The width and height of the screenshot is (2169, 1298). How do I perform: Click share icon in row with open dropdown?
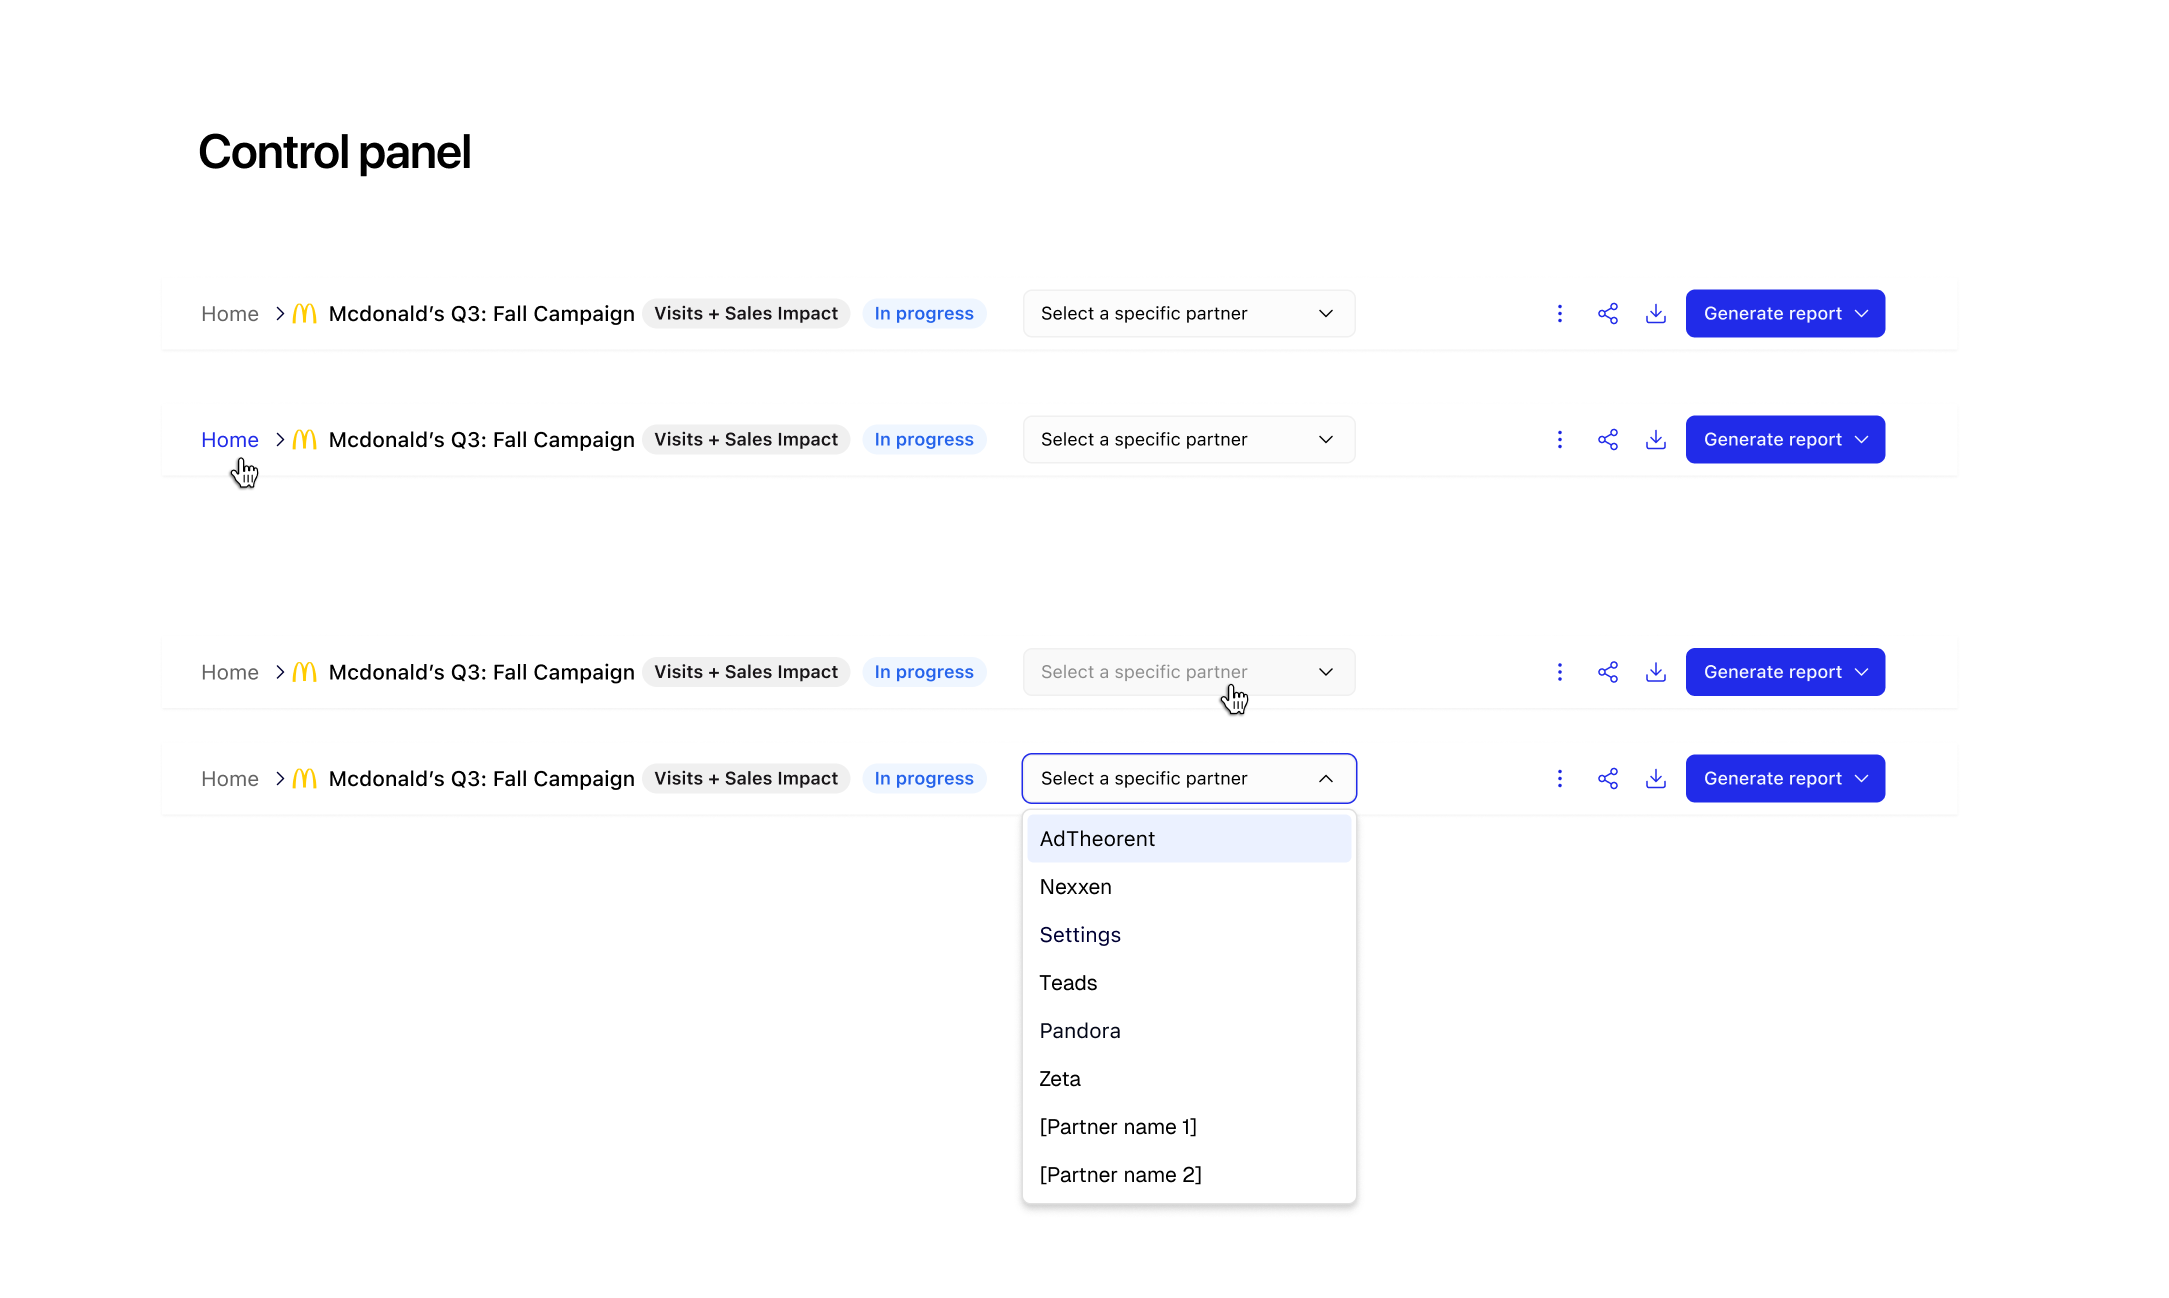(x=1607, y=779)
